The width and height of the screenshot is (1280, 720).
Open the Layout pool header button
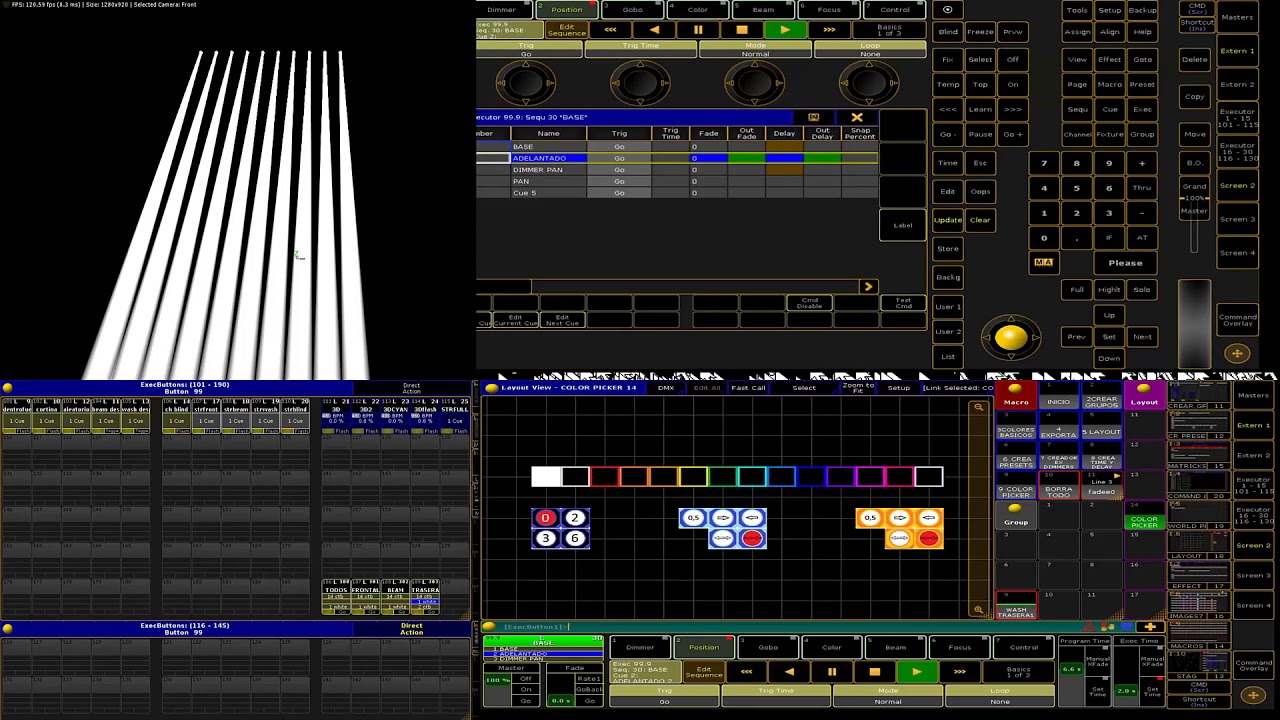click(x=1144, y=396)
